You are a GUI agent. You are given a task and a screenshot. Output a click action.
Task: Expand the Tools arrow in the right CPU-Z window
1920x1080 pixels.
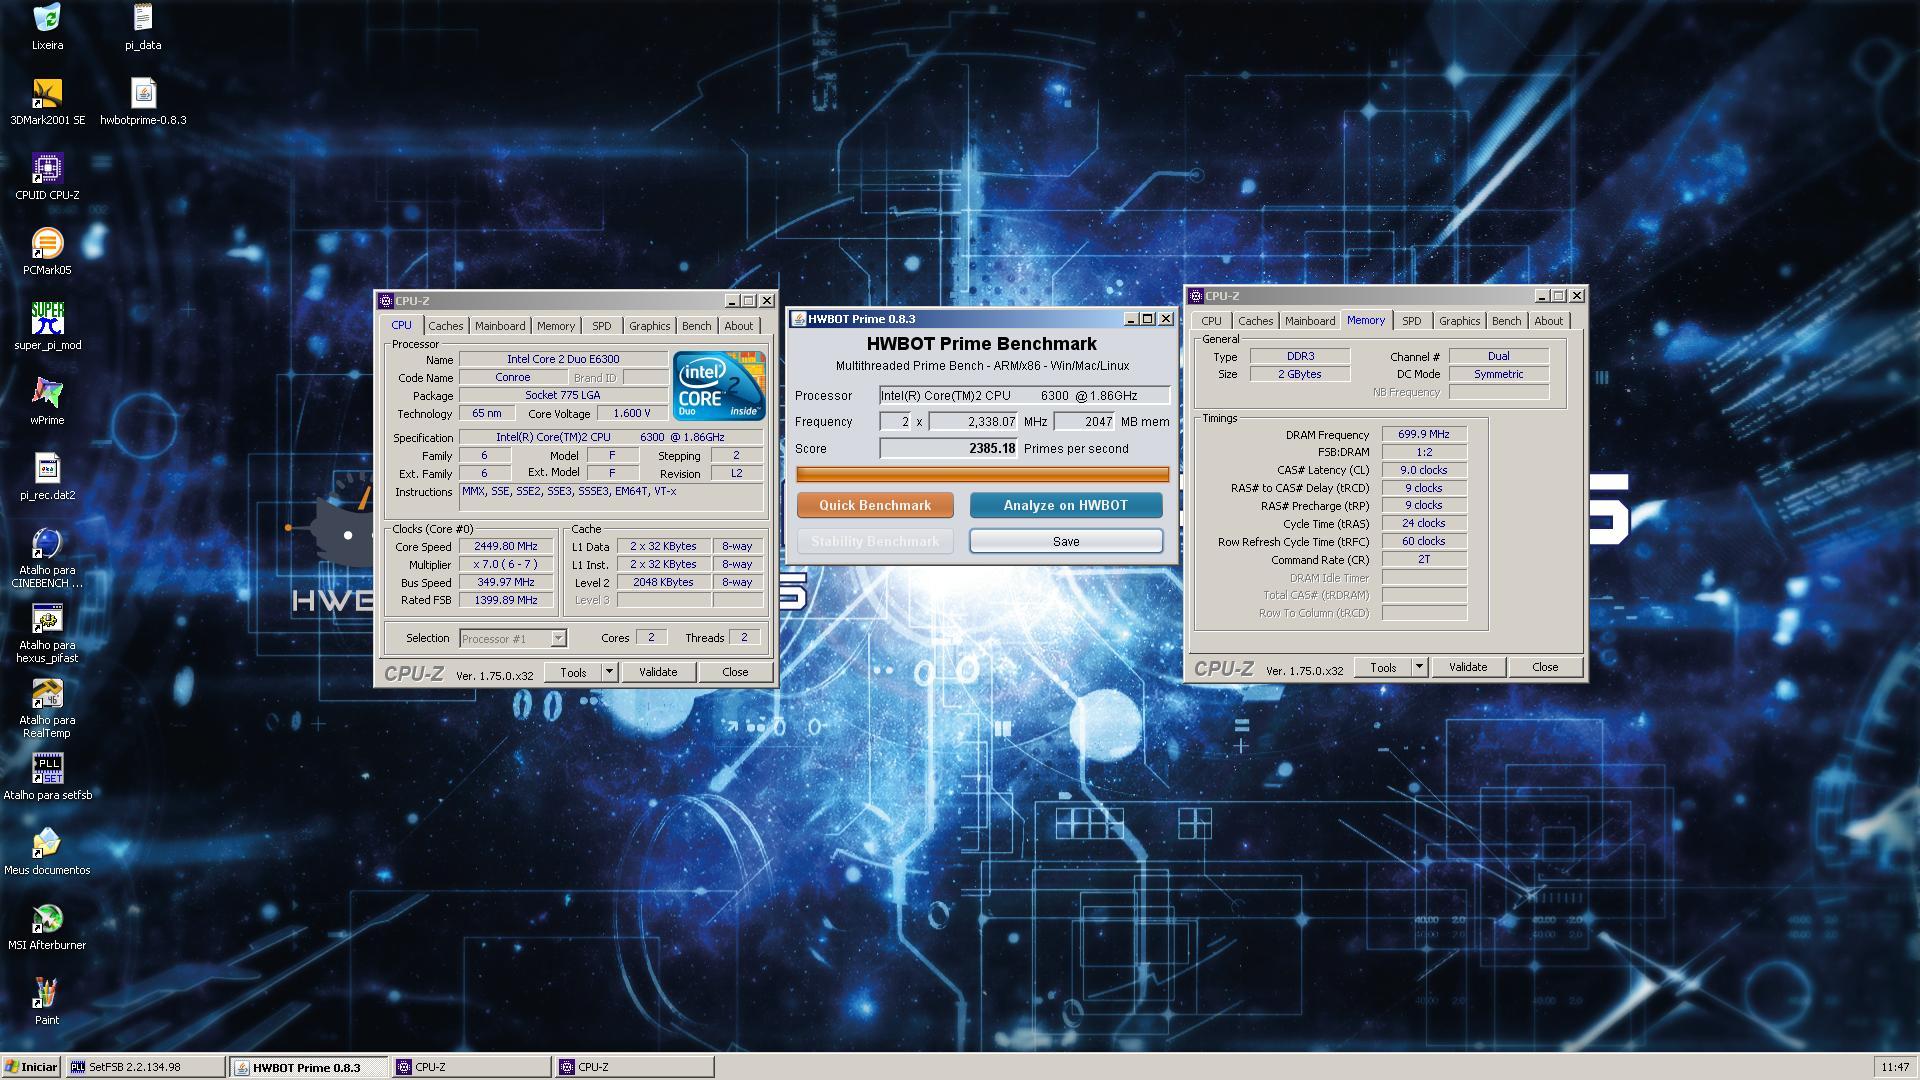coord(1419,667)
